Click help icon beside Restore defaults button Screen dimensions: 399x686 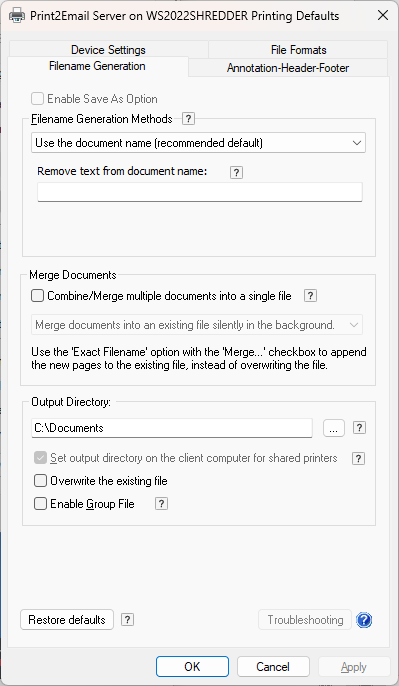[127, 620]
